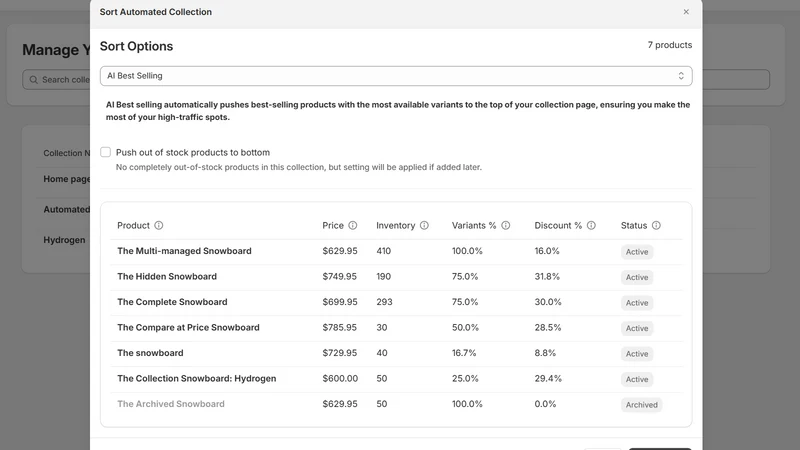Show info for the Price column
The width and height of the screenshot is (800, 450).
tap(353, 226)
